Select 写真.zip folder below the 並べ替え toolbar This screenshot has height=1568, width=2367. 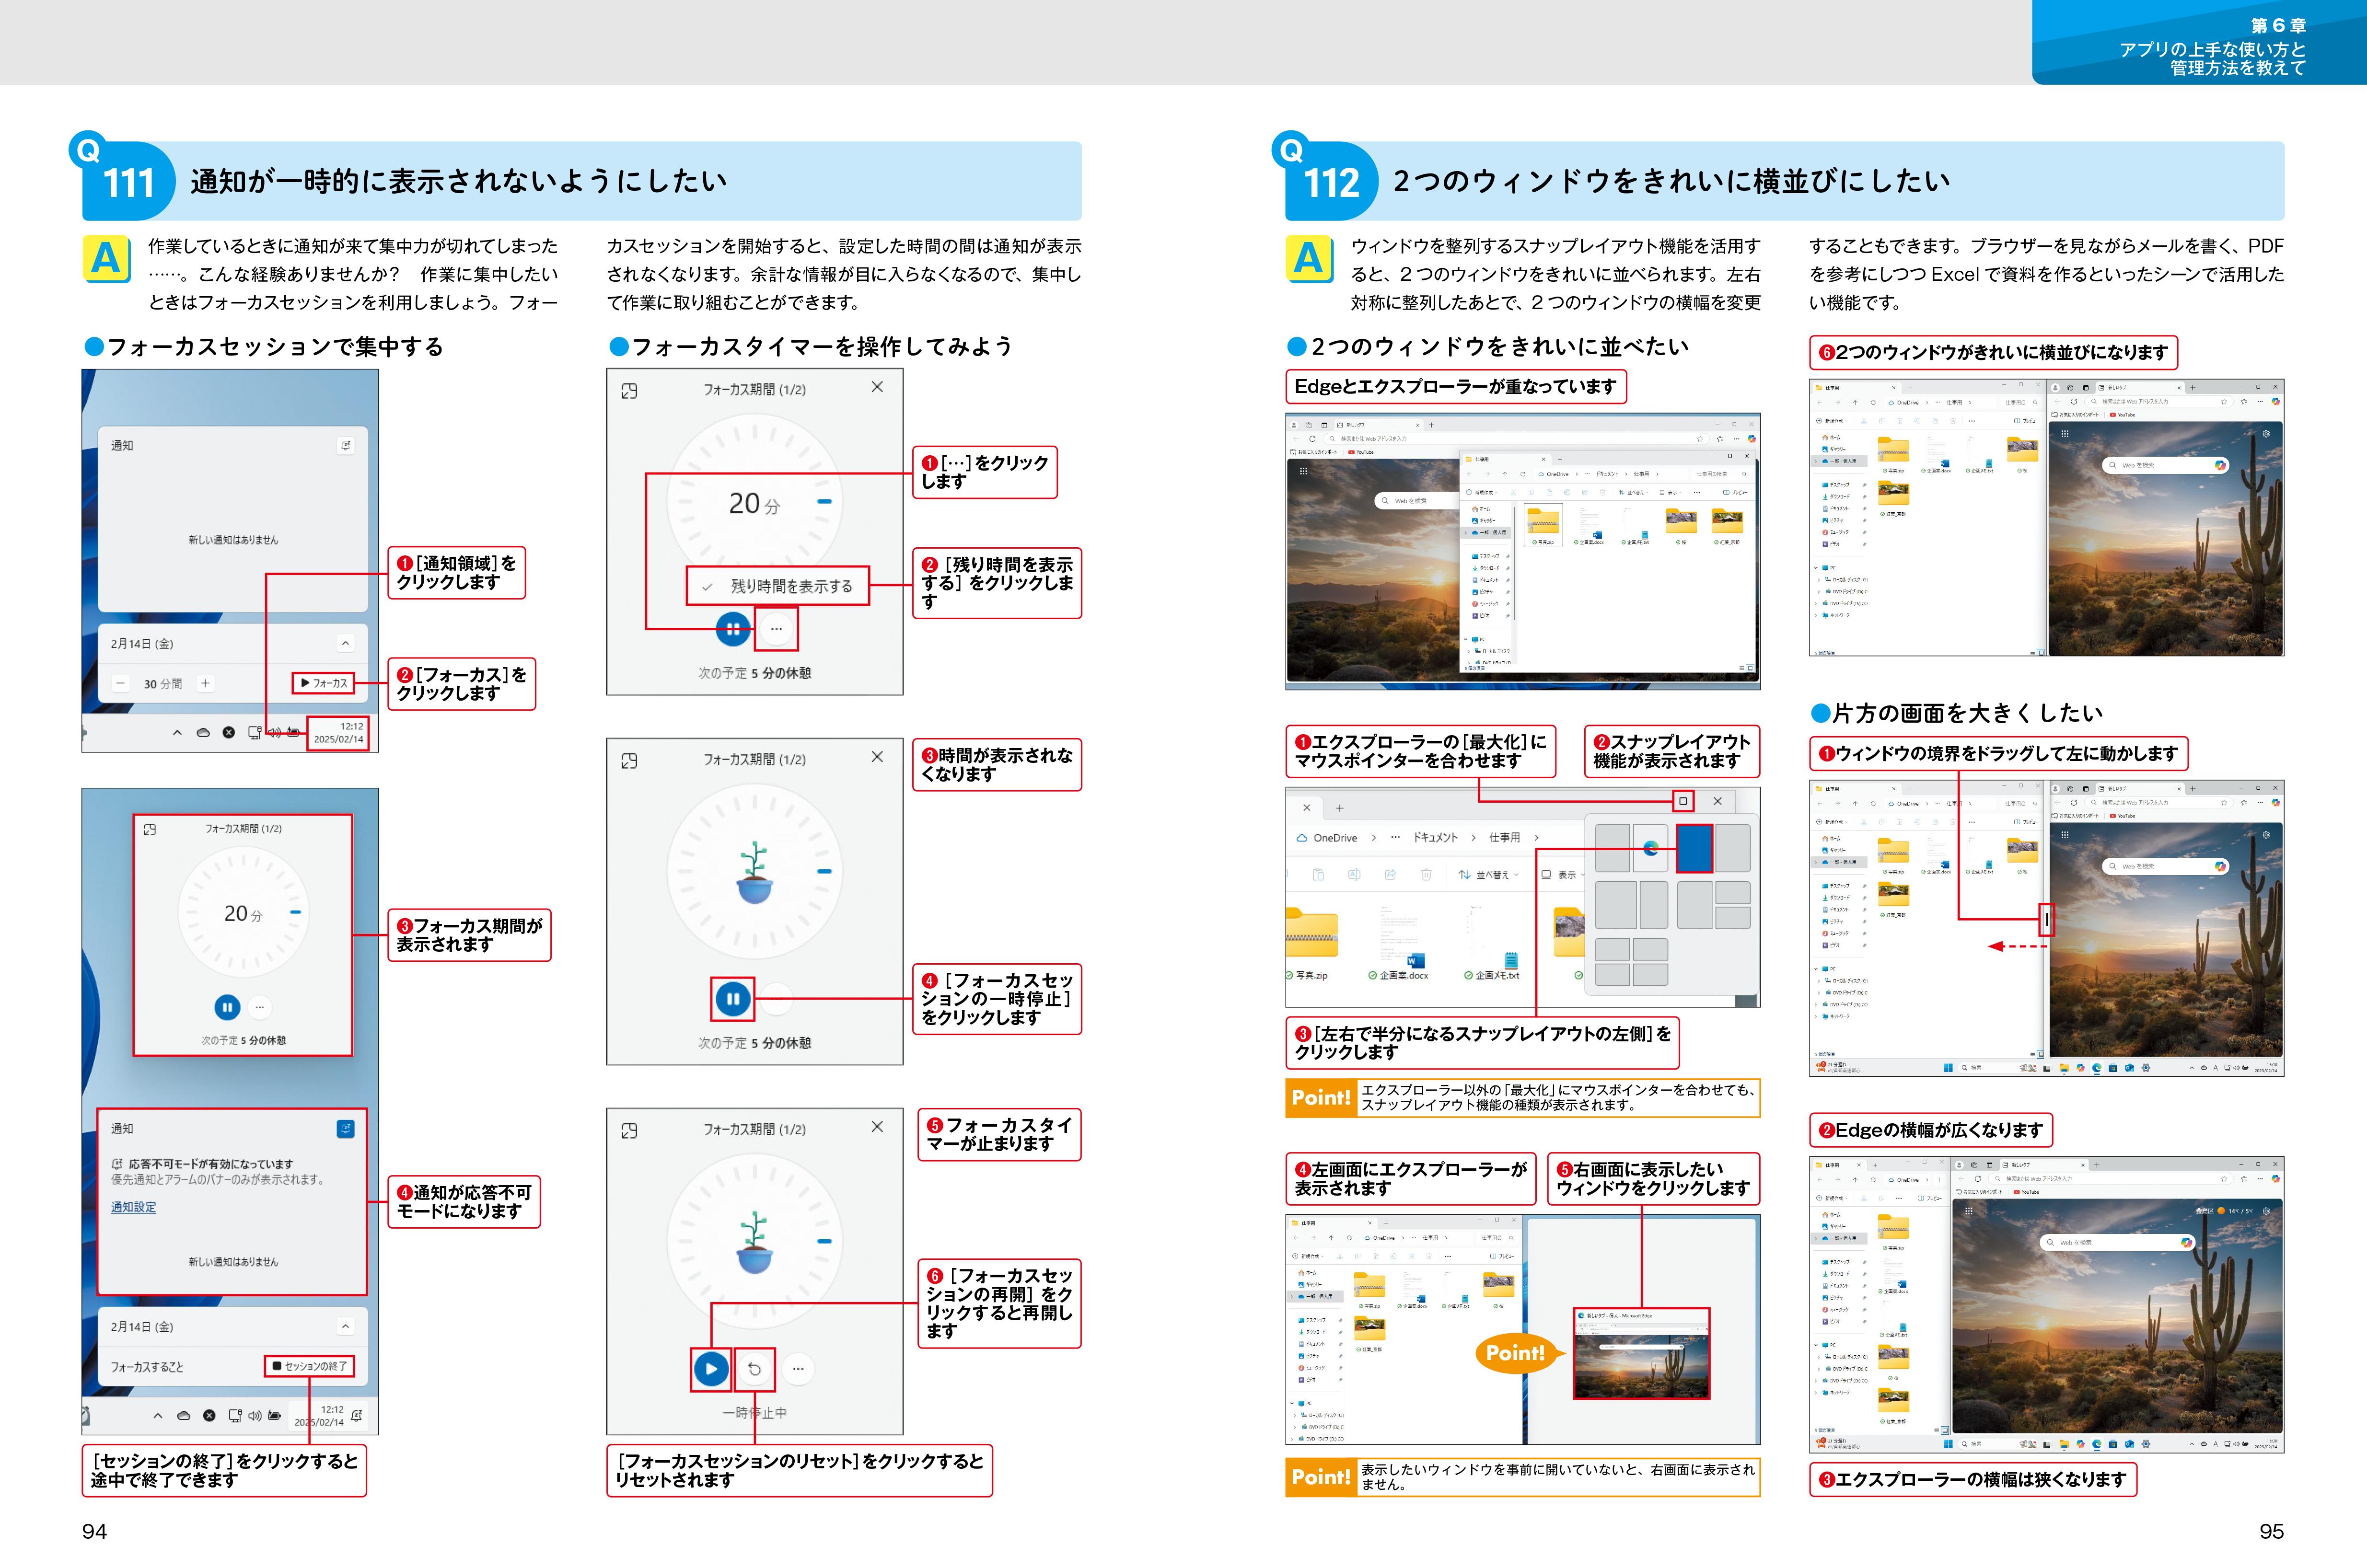(x=1312, y=942)
